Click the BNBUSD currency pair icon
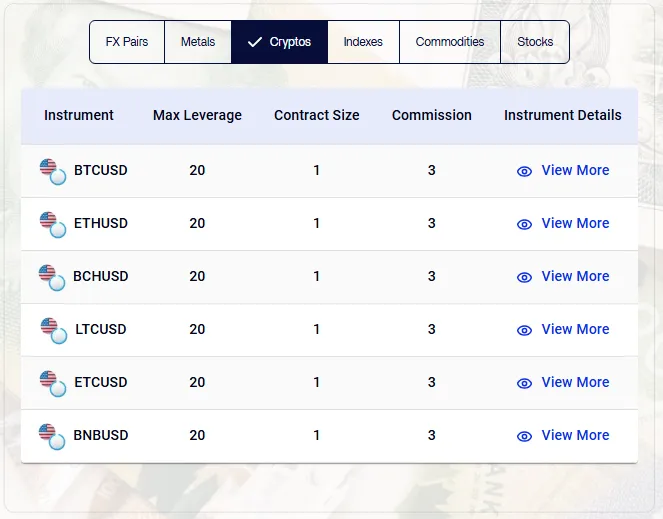 [x=52, y=435]
